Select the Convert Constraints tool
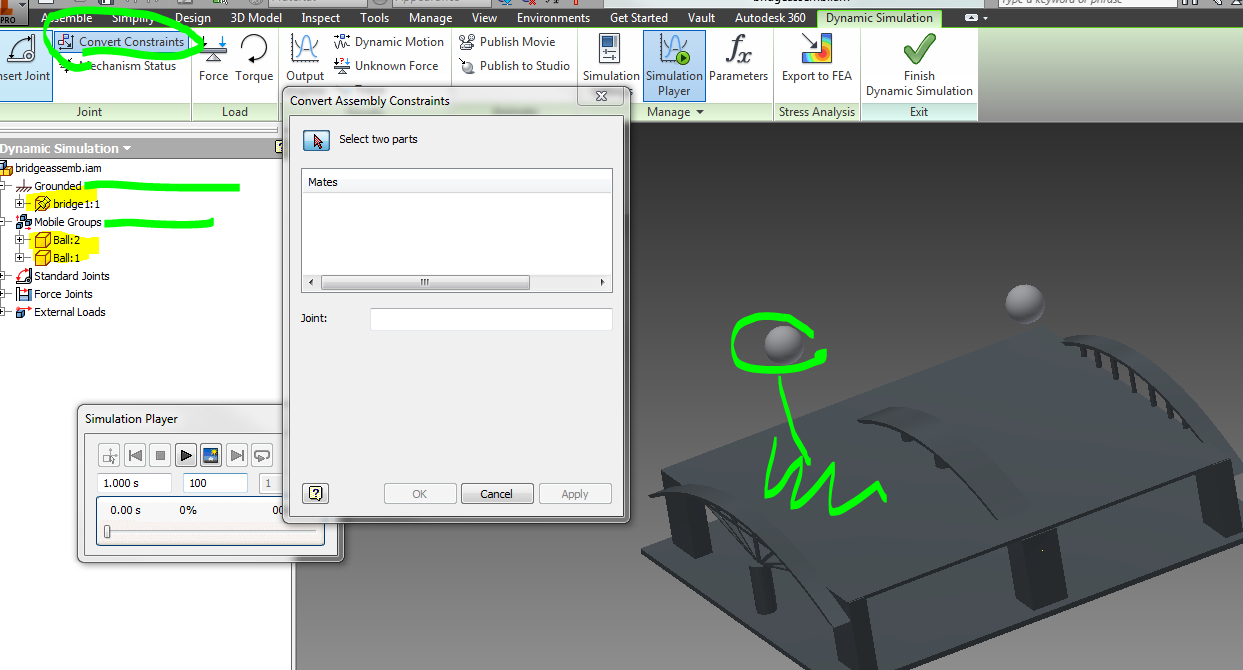 coord(120,42)
